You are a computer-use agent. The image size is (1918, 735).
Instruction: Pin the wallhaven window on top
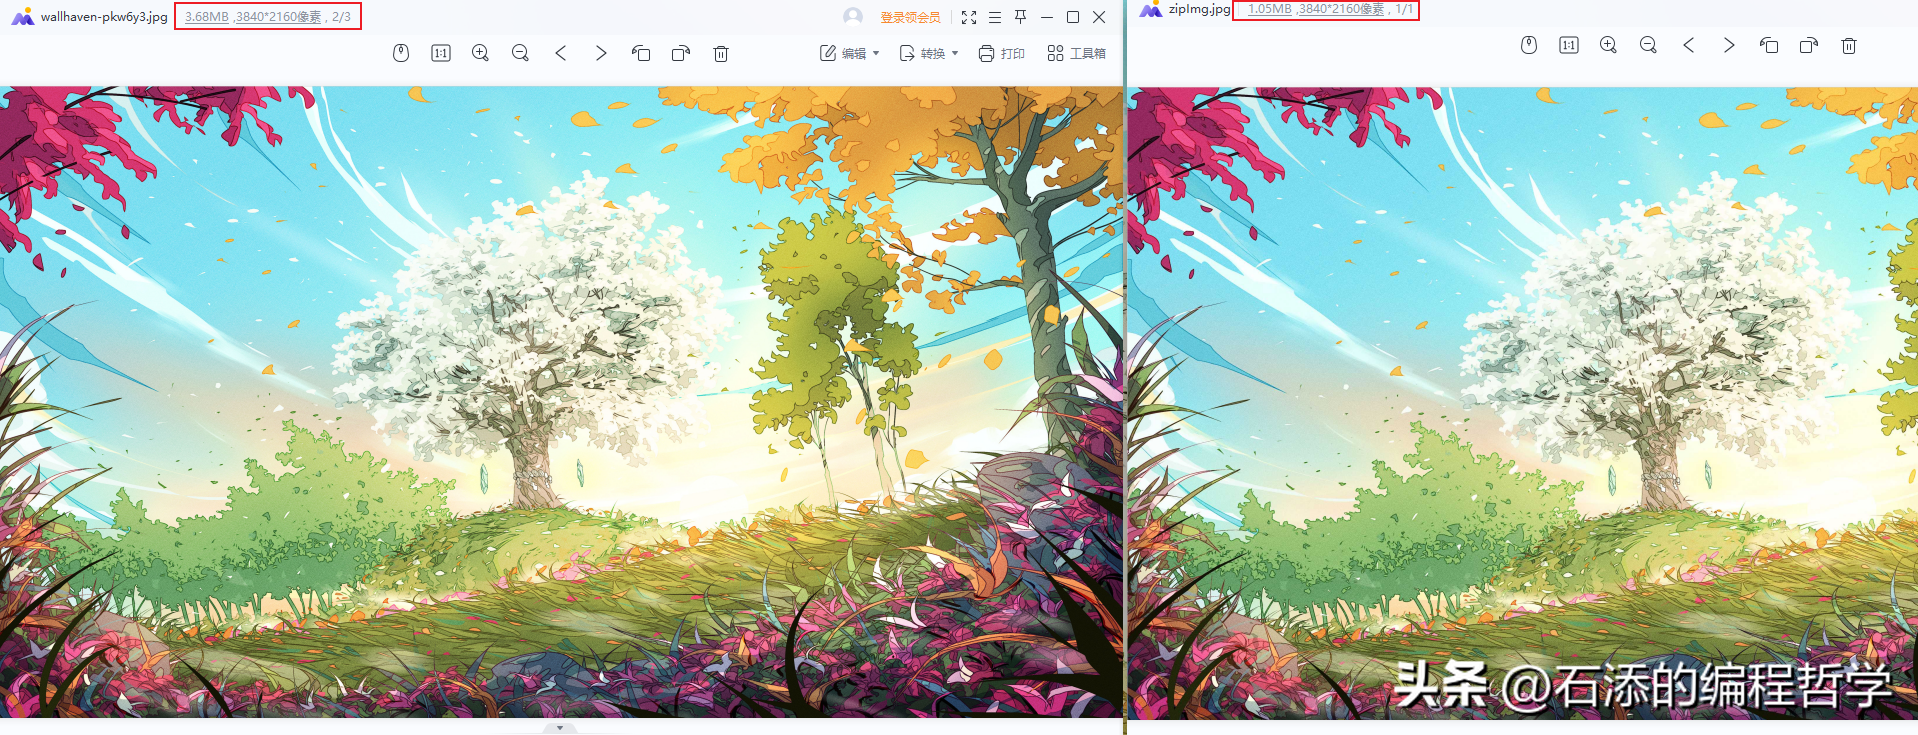point(1021,17)
